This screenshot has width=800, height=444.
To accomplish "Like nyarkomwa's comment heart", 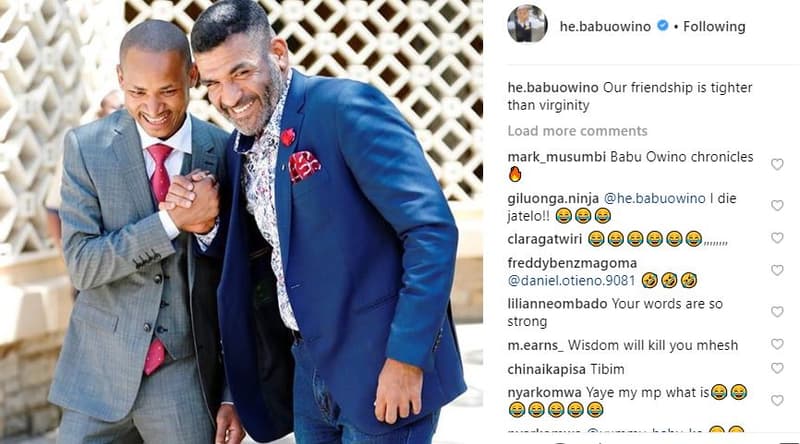I will pyautogui.click(x=777, y=401).
